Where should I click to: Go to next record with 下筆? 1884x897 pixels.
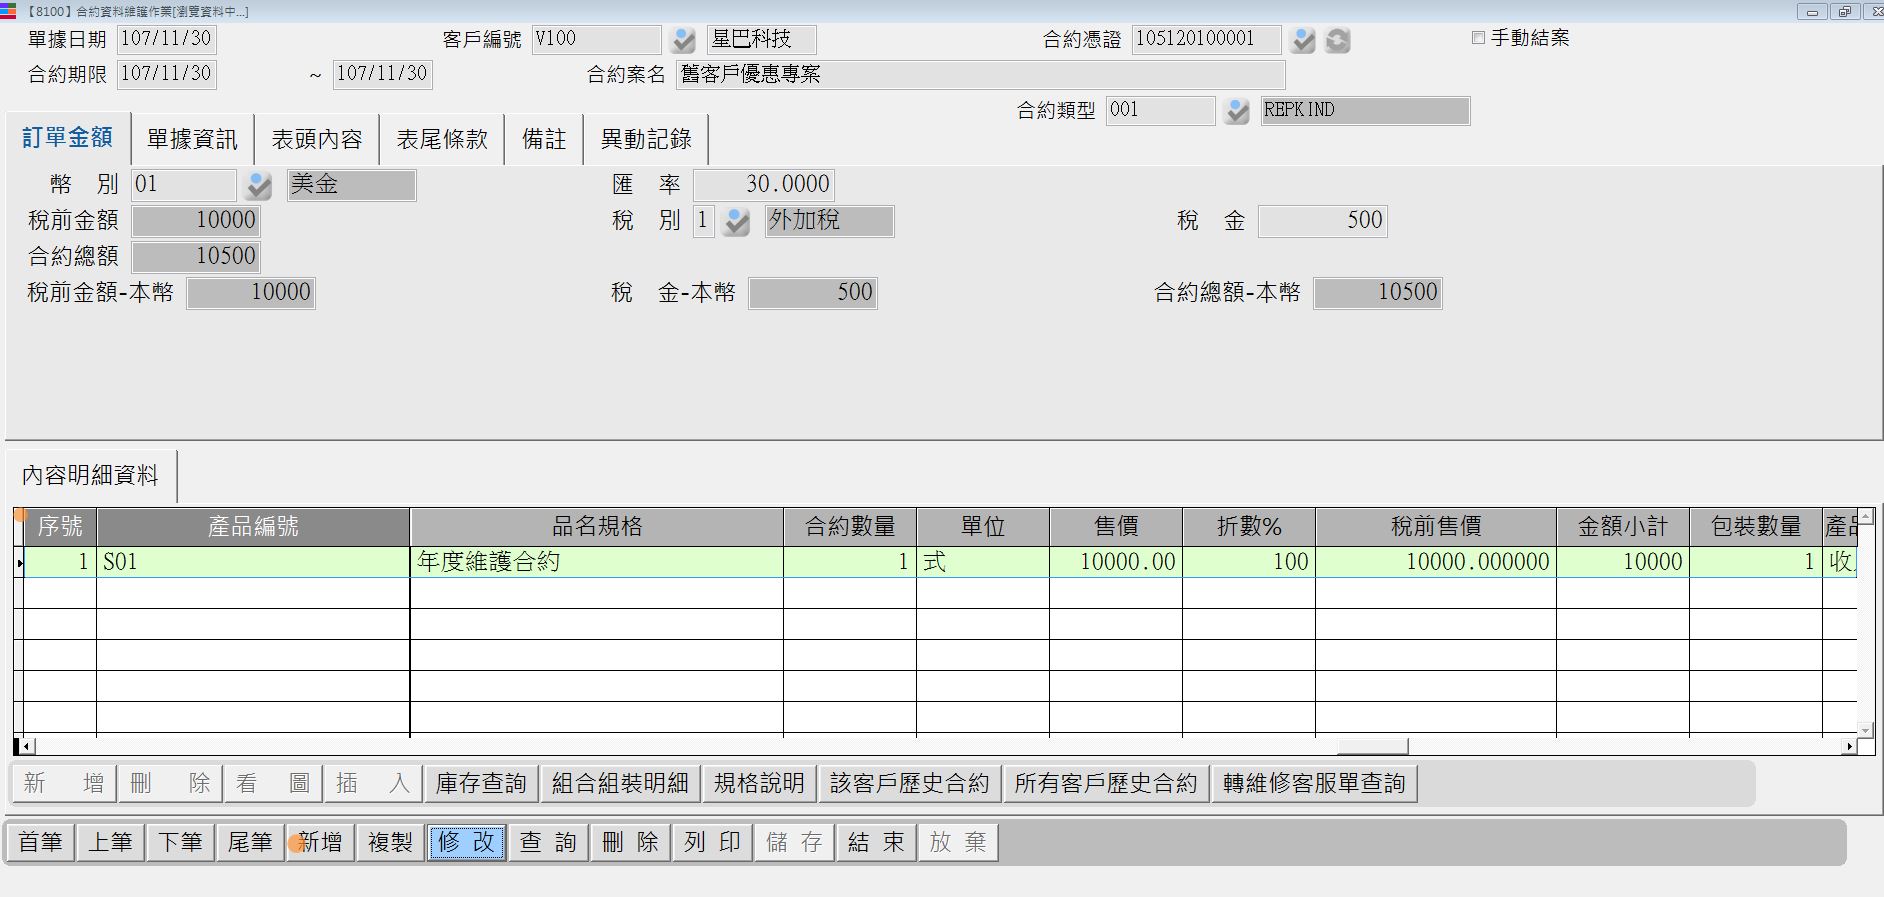point(180,843)
